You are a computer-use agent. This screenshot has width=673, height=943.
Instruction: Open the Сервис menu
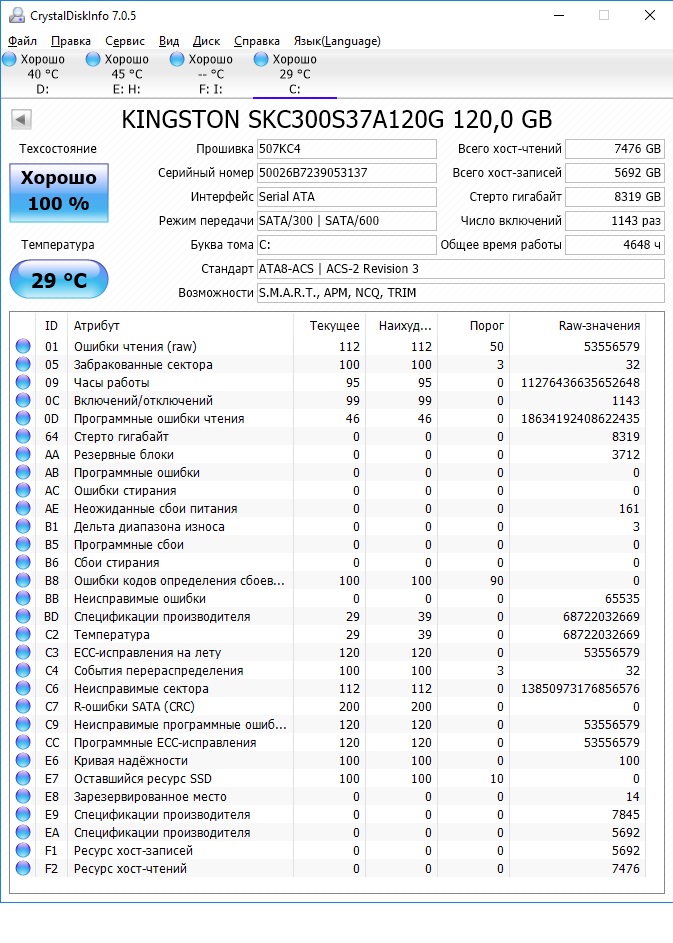(125, 41)
